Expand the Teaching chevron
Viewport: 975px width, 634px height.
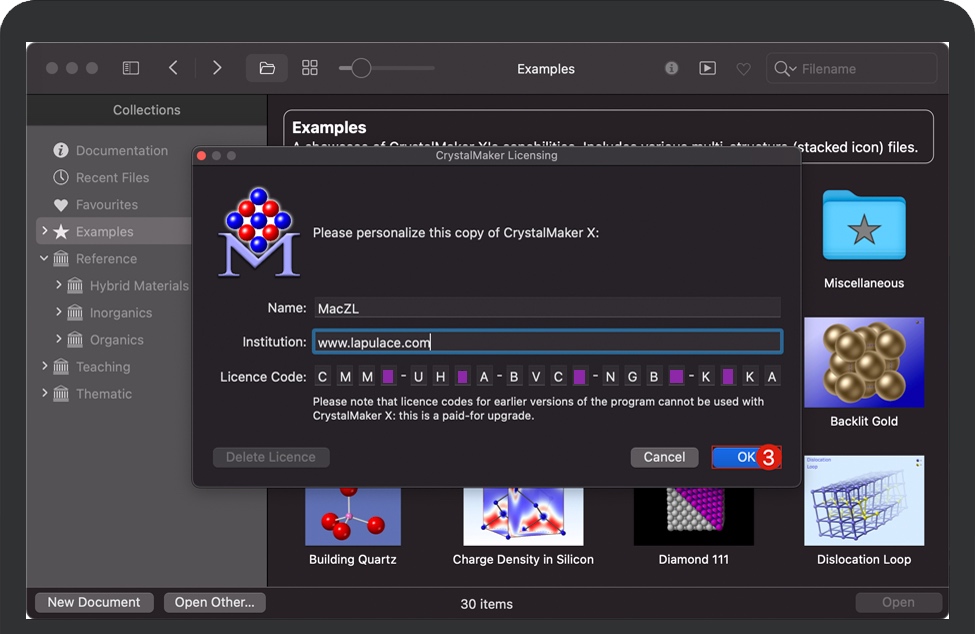(44, 365)
